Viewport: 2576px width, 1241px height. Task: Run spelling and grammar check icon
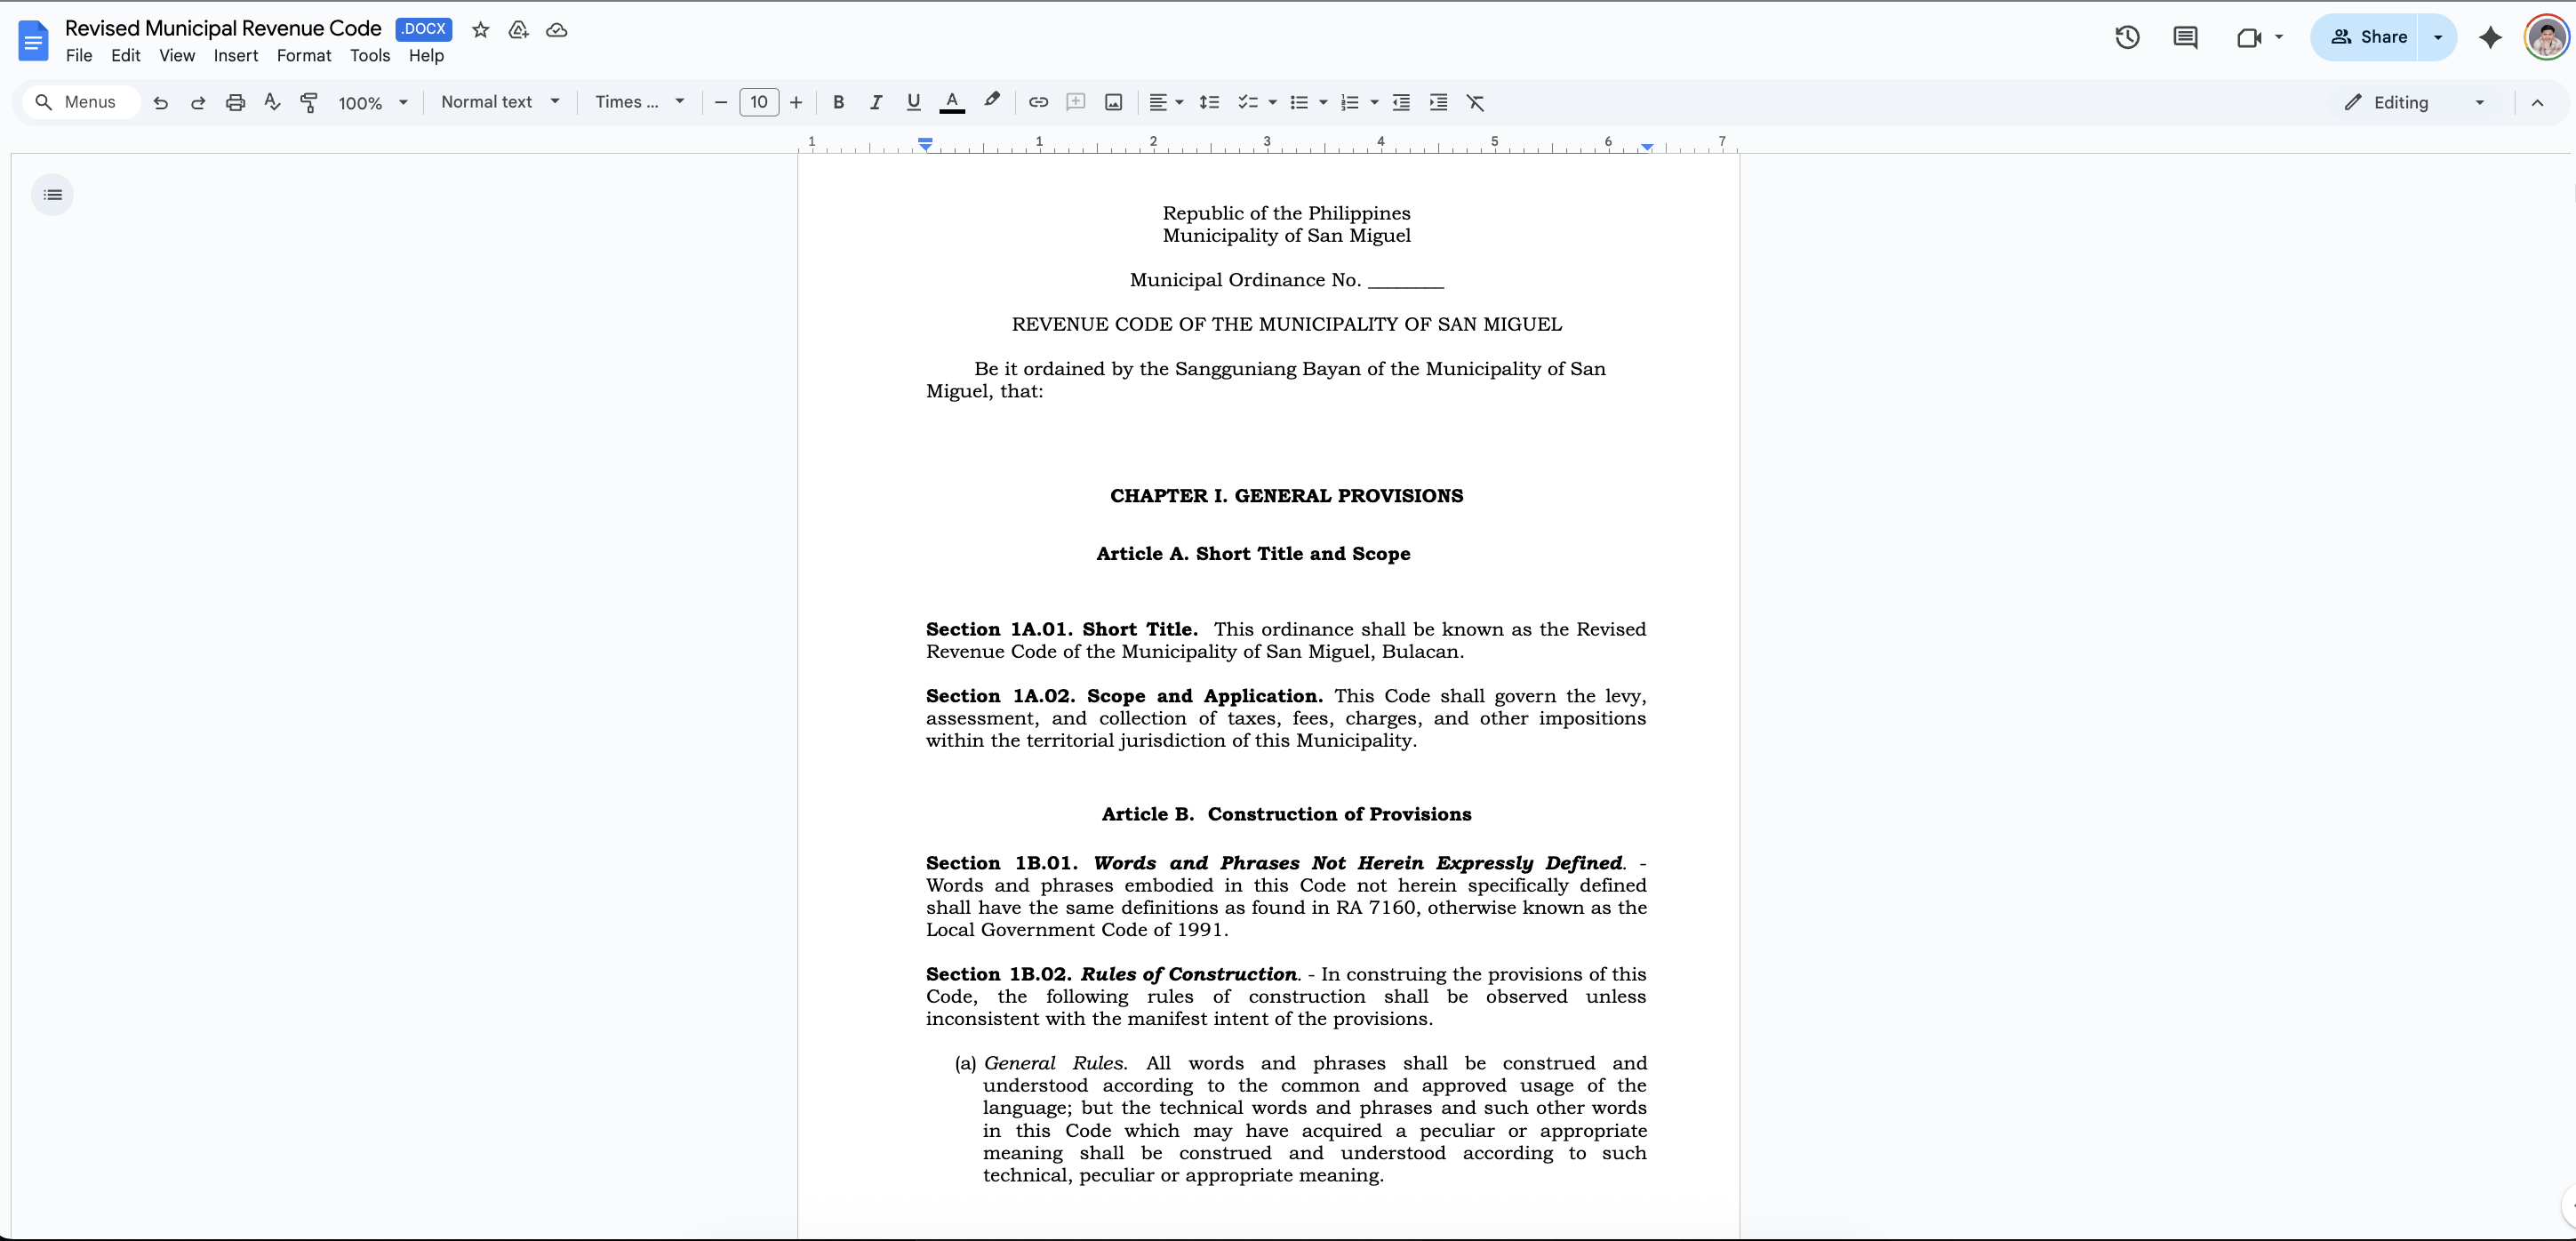[x=272, y=102]
